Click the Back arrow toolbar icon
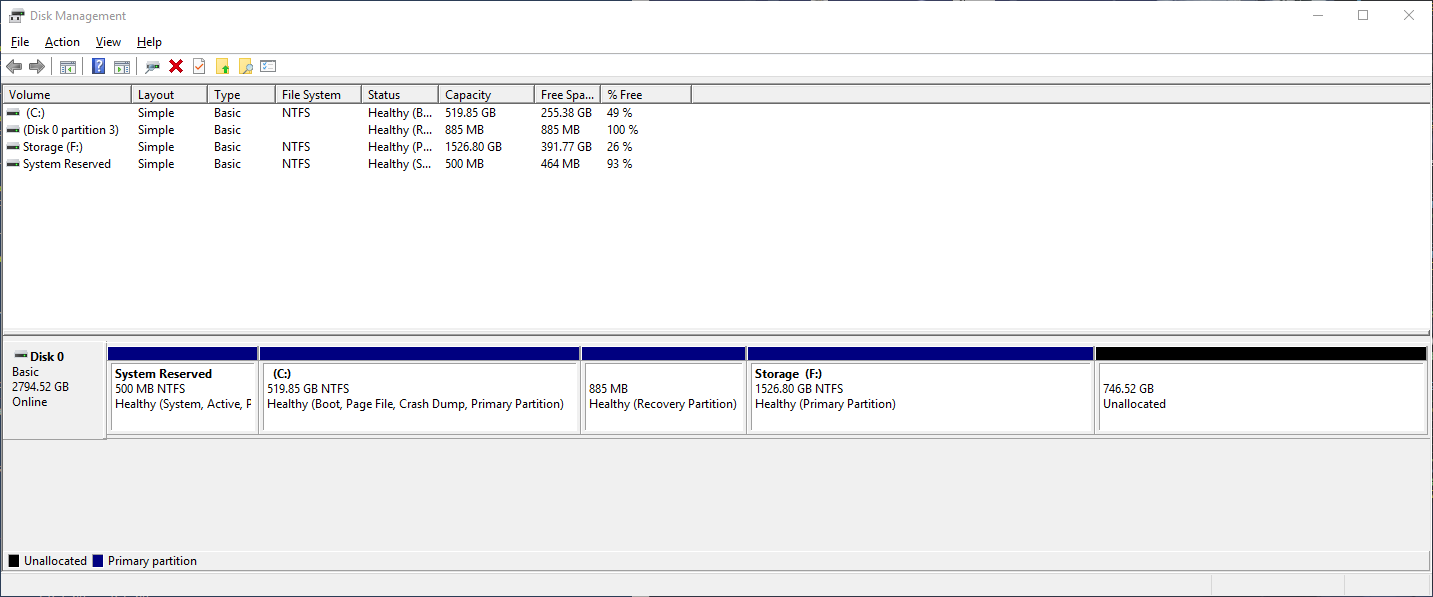The image size is (1433, 597). [14, 67]
